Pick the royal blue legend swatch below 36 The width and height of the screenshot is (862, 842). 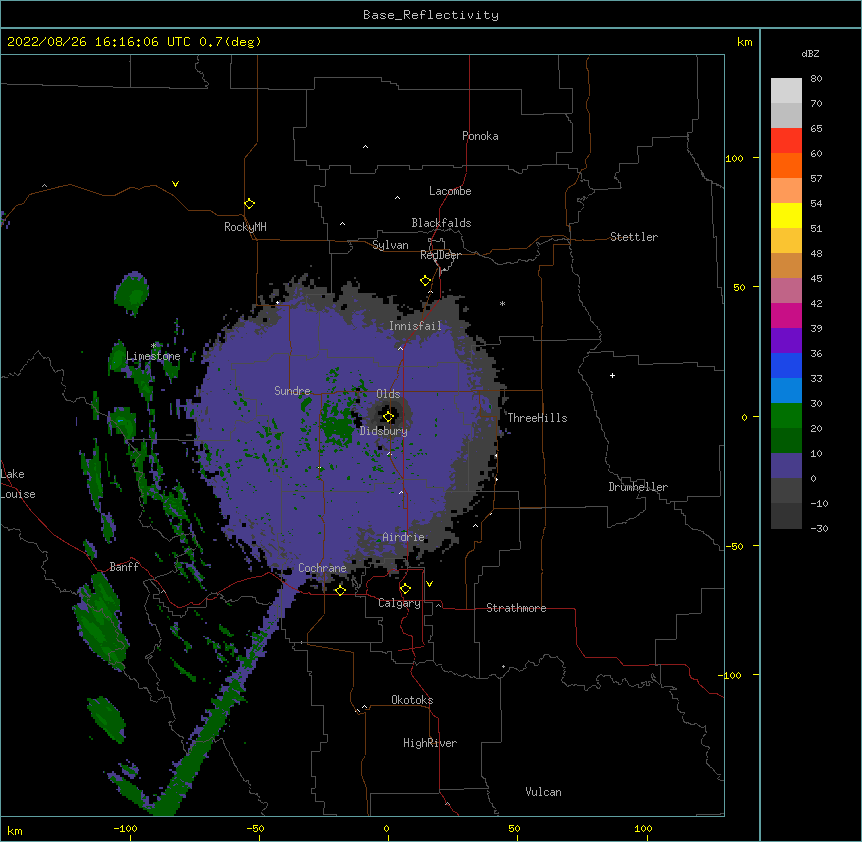(x=786, y=365)
